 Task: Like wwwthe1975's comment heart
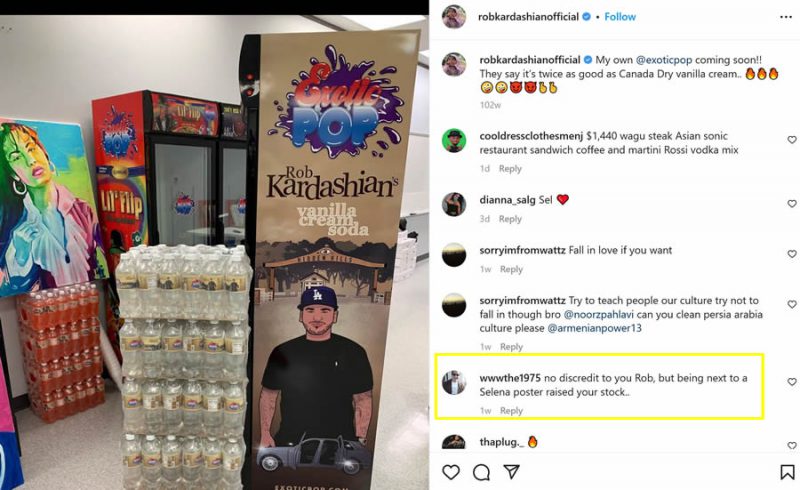pyautogui.click(x=792, y=381)
